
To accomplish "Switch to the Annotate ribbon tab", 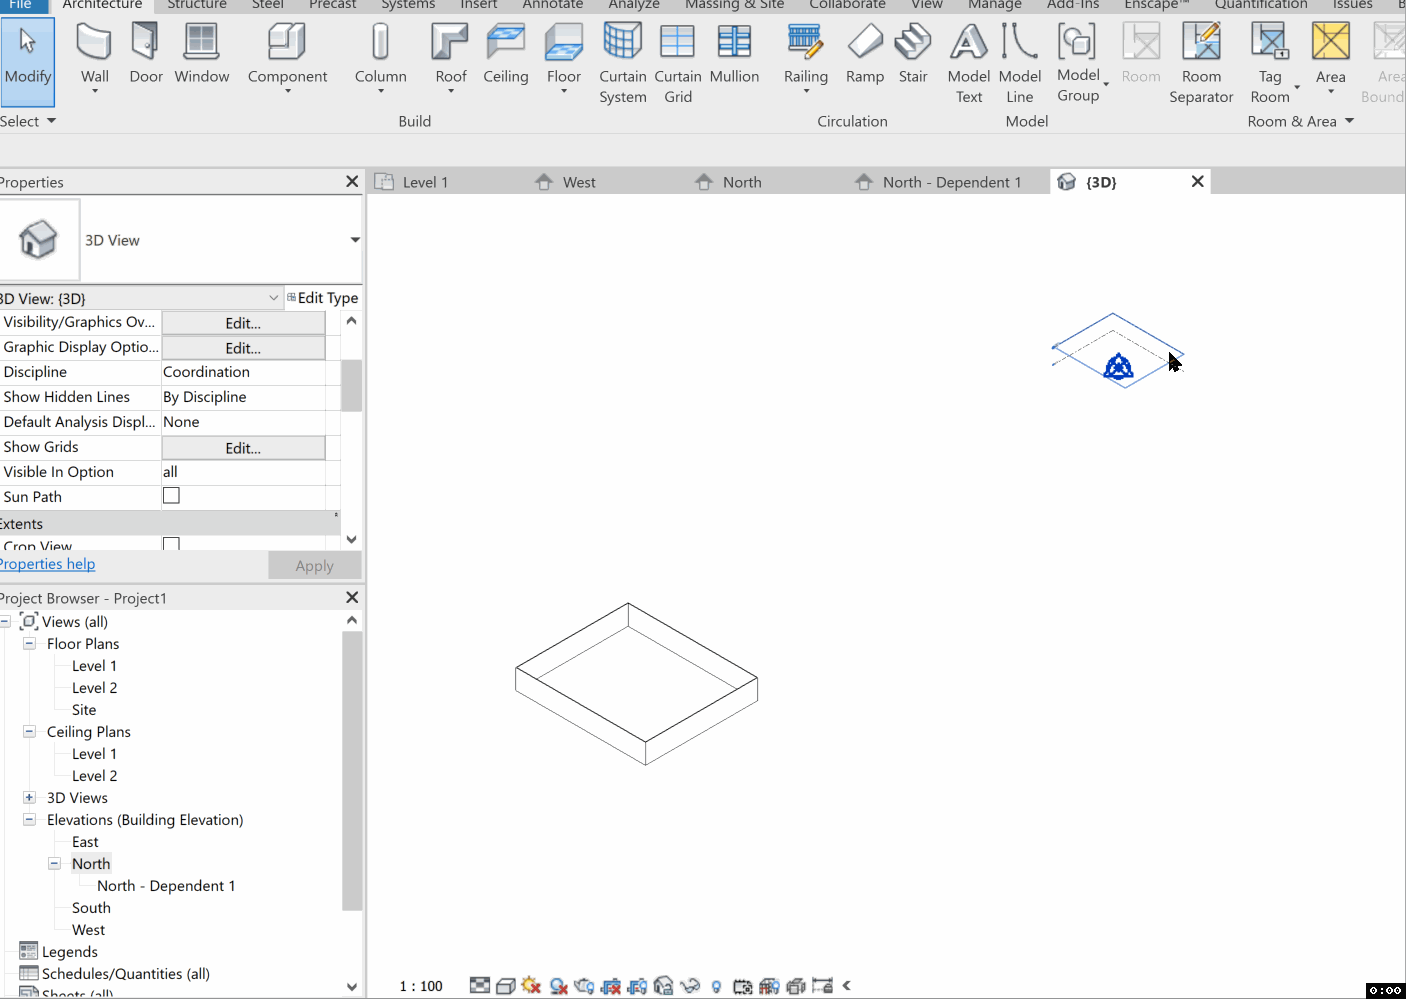I will (551, 5).
